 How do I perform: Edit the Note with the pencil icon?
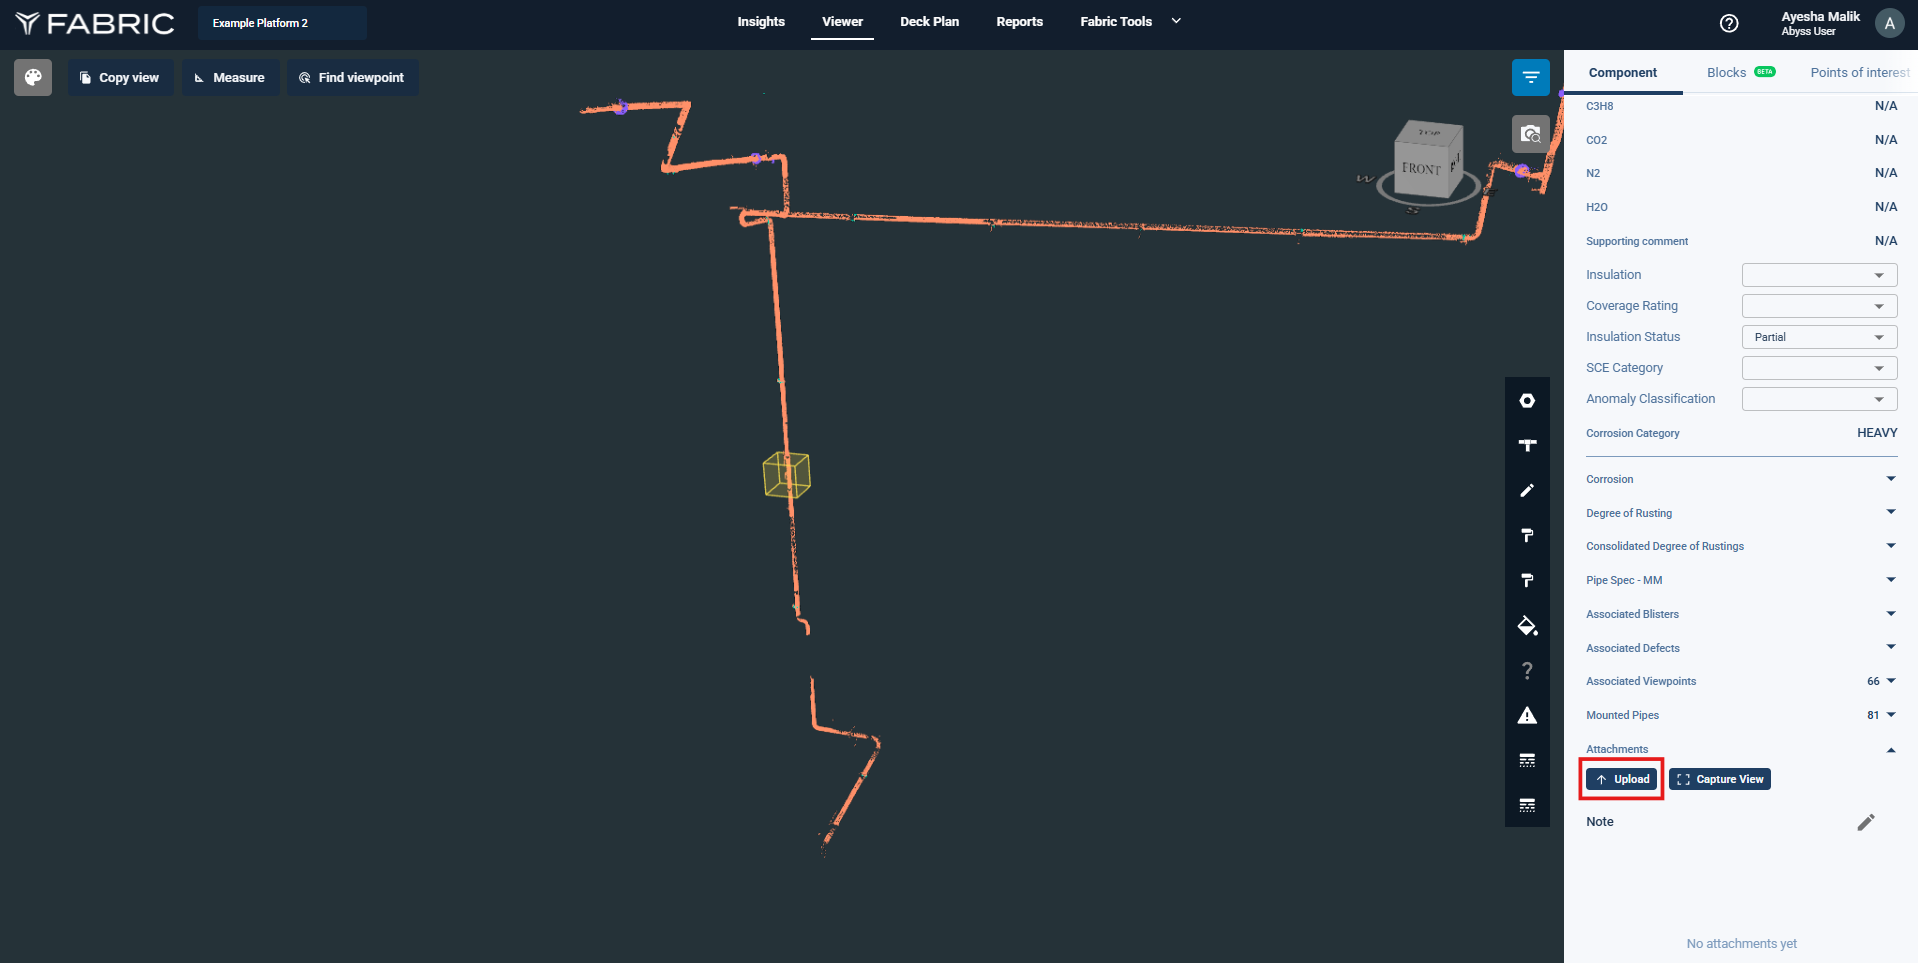pyautogui.click(x=1865, y=822)
